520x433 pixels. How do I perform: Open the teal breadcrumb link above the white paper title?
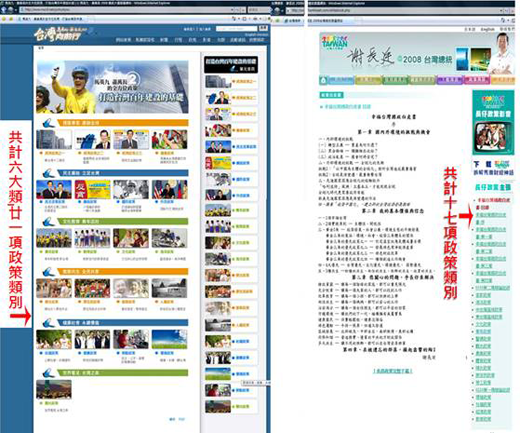347,107
